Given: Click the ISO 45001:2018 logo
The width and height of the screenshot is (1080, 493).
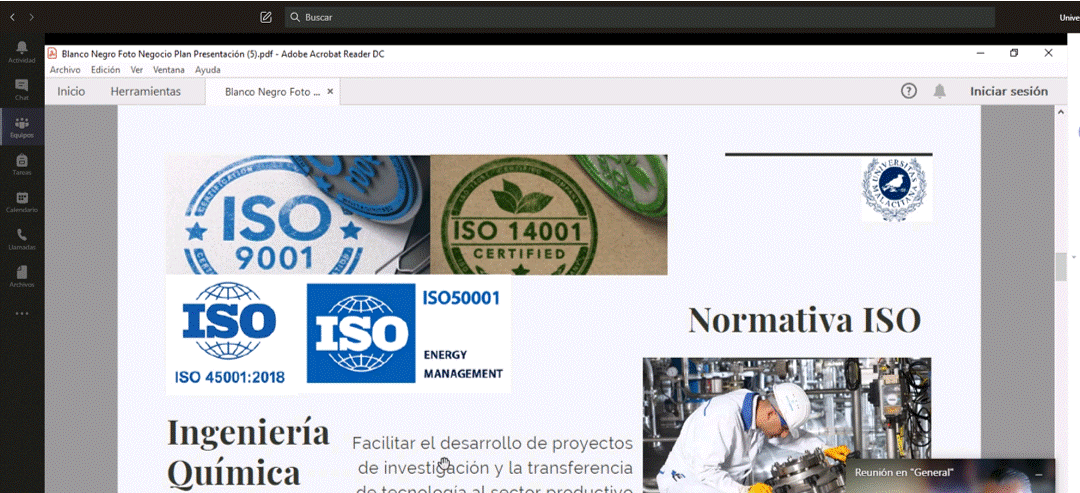Looking at the screenshot, I should pos(230,334).
